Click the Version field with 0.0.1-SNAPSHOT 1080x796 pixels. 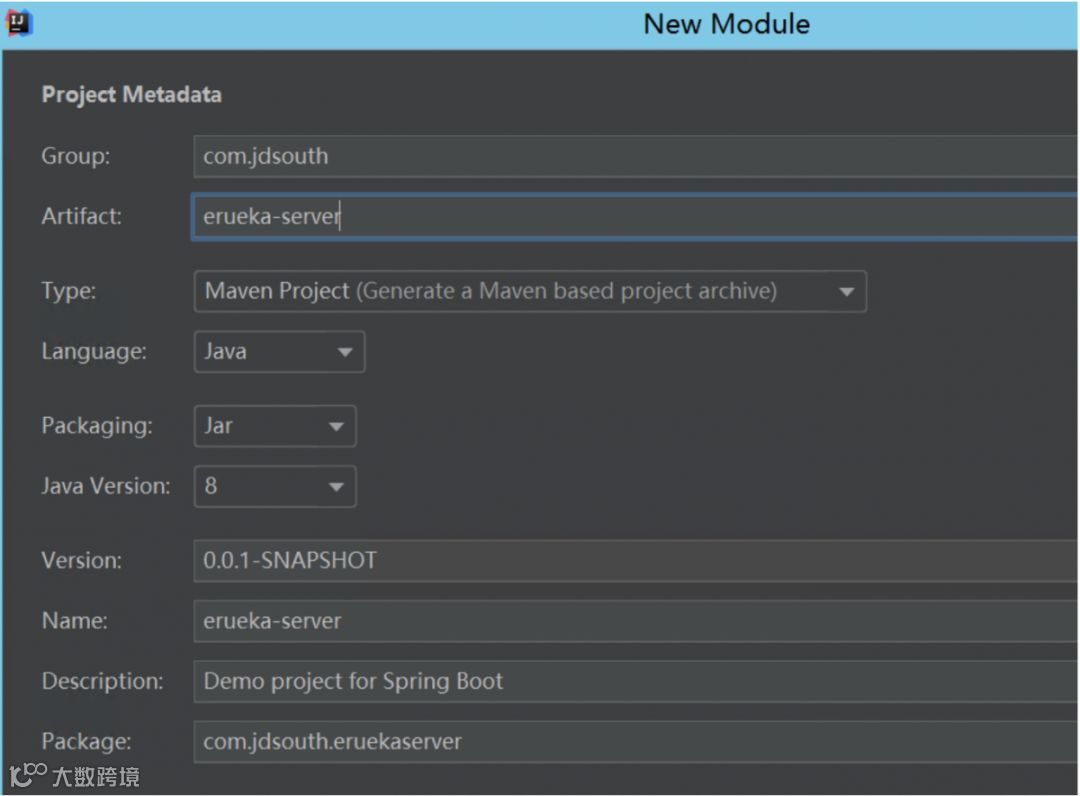635,560
